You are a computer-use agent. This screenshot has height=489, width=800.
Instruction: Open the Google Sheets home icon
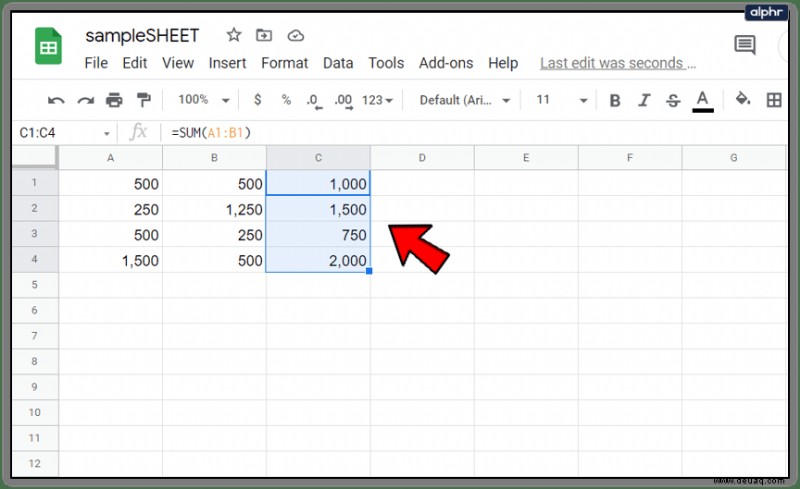[48, 46]
